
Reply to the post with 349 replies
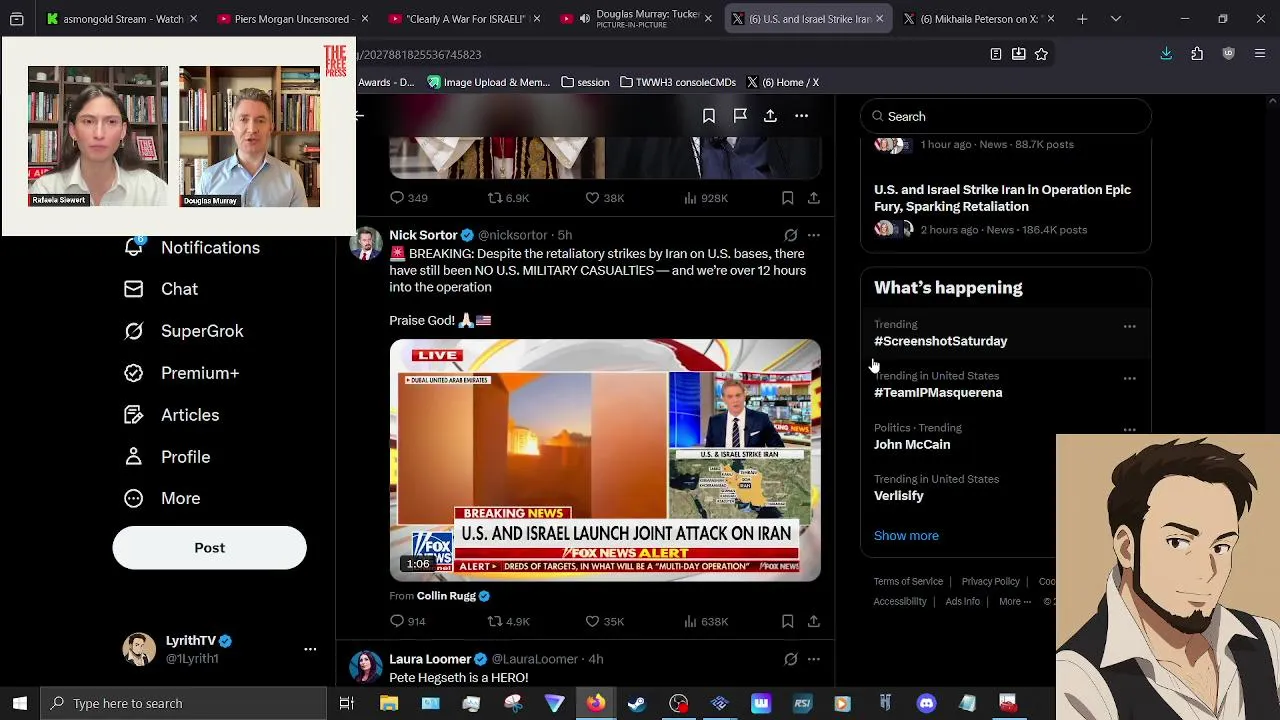(x=408, y=198)
